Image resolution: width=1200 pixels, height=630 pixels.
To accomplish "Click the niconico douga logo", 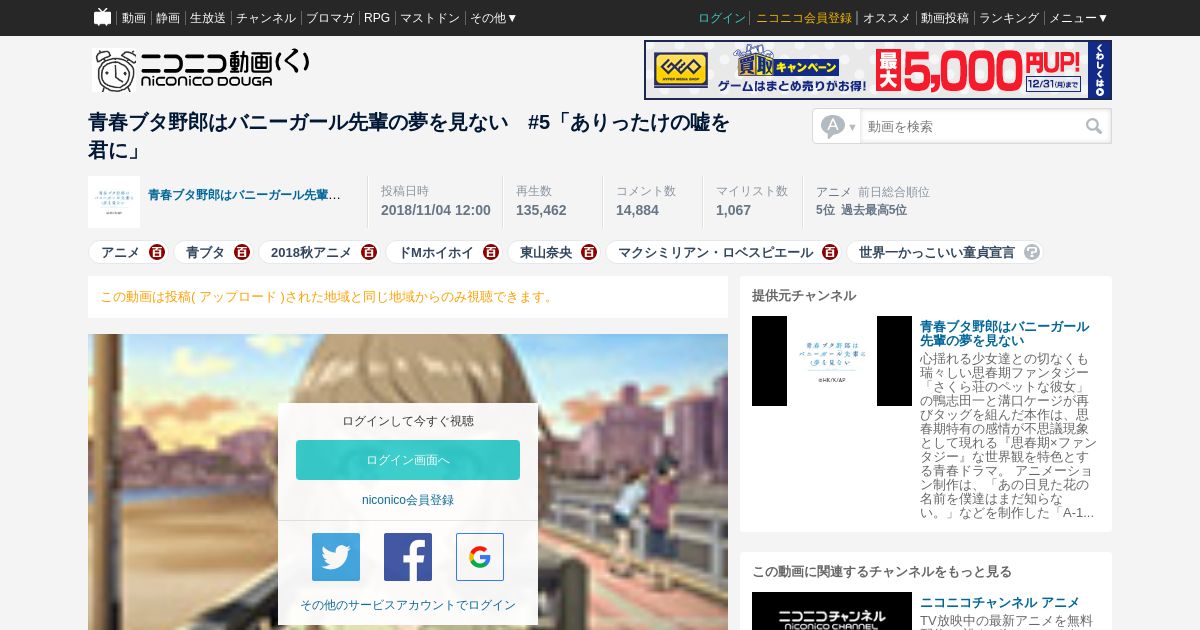I will click(201, 70).
